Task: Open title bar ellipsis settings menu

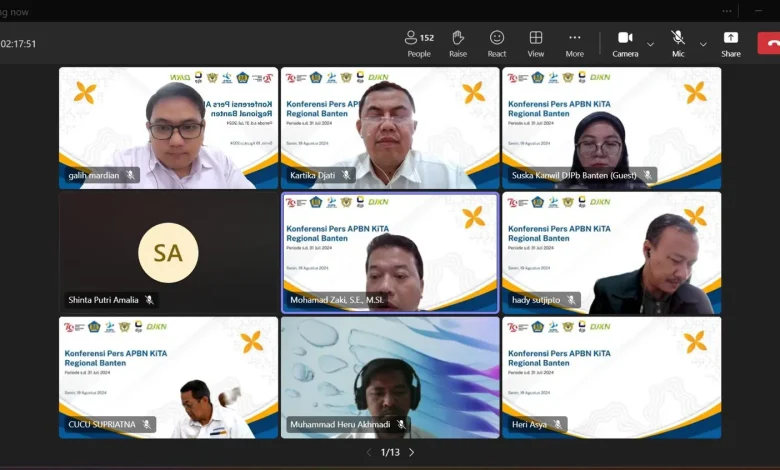Action: tap(727, 11)
